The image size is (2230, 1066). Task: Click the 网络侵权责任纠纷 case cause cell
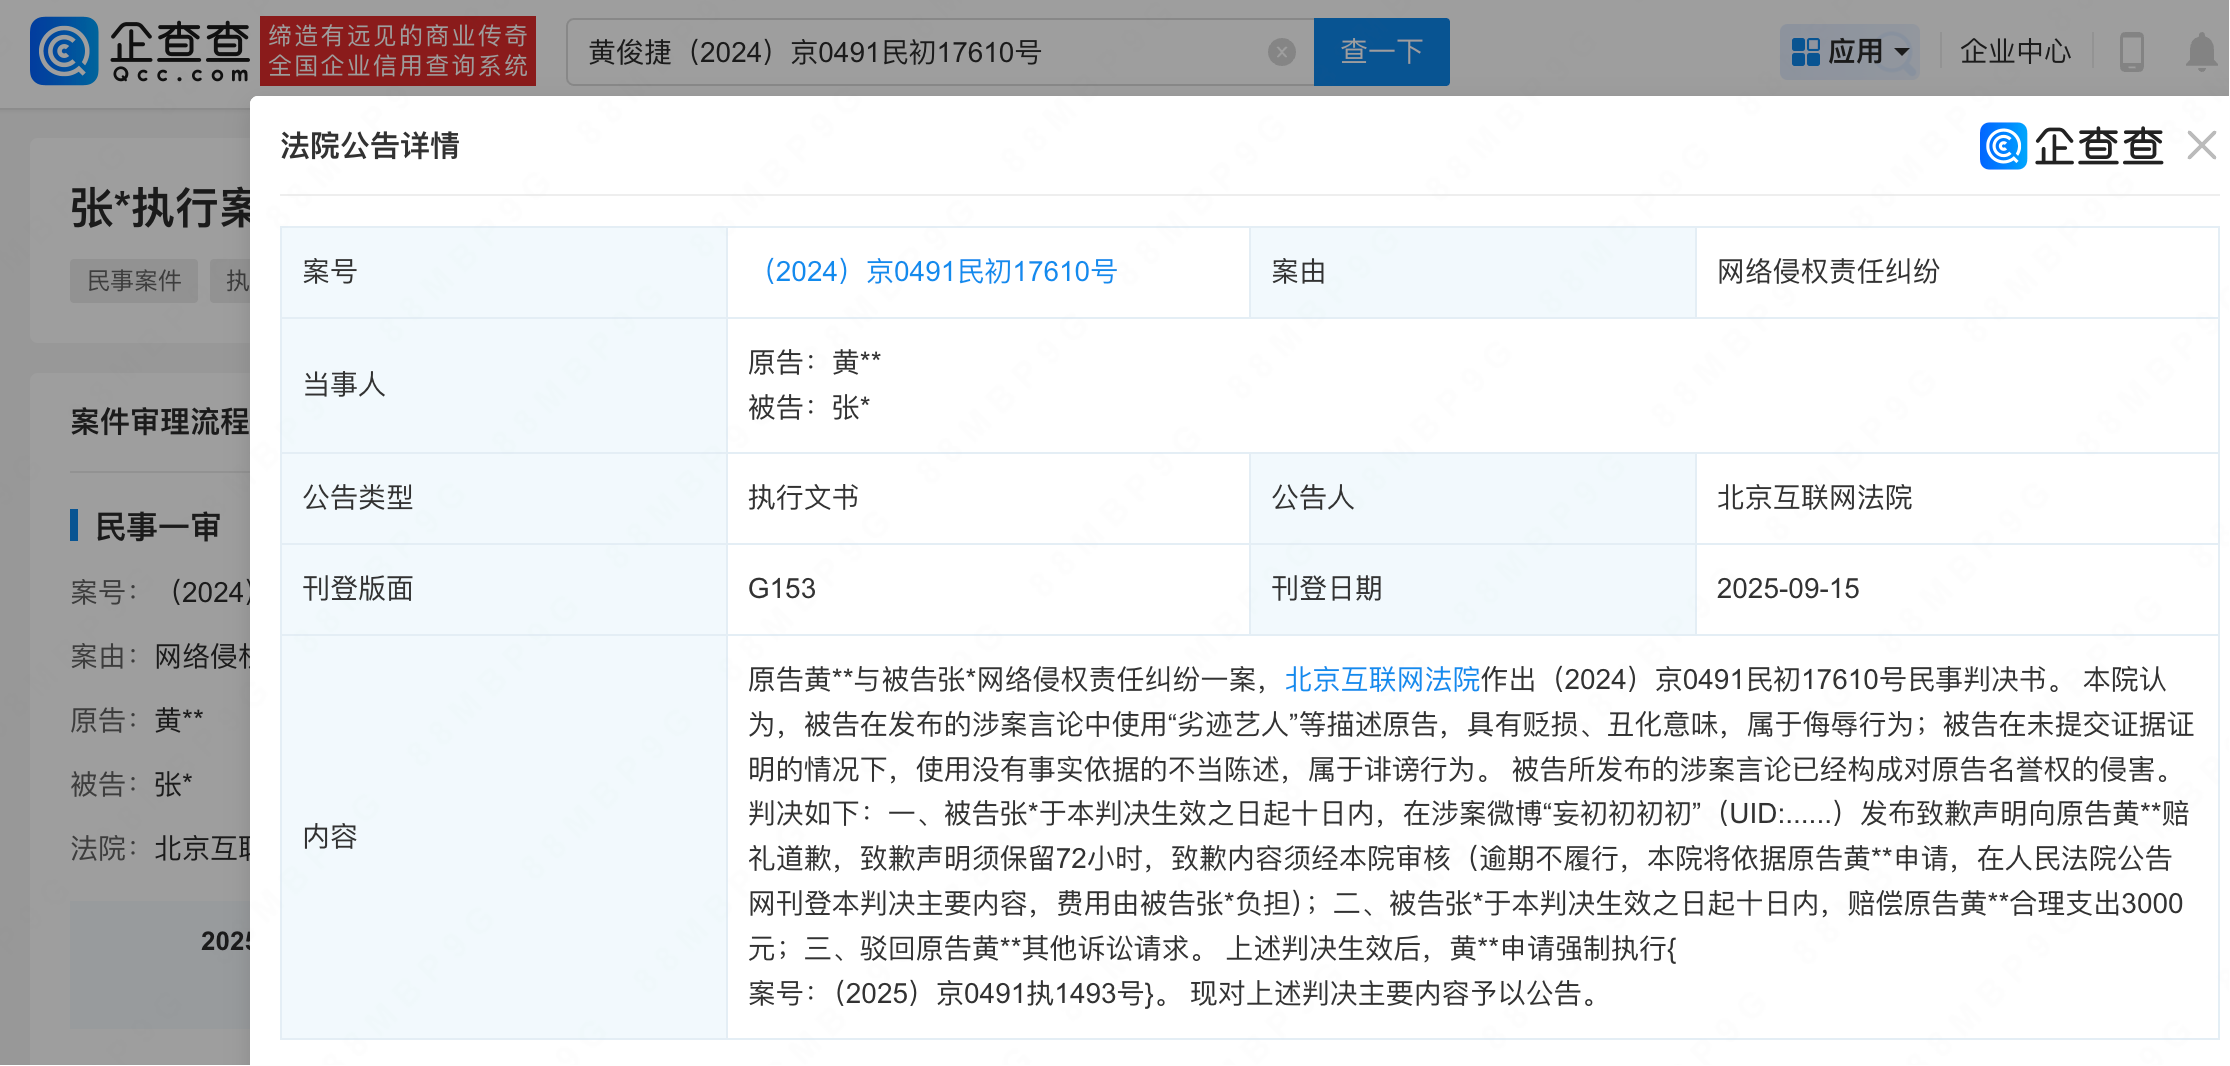[1827, 272]
